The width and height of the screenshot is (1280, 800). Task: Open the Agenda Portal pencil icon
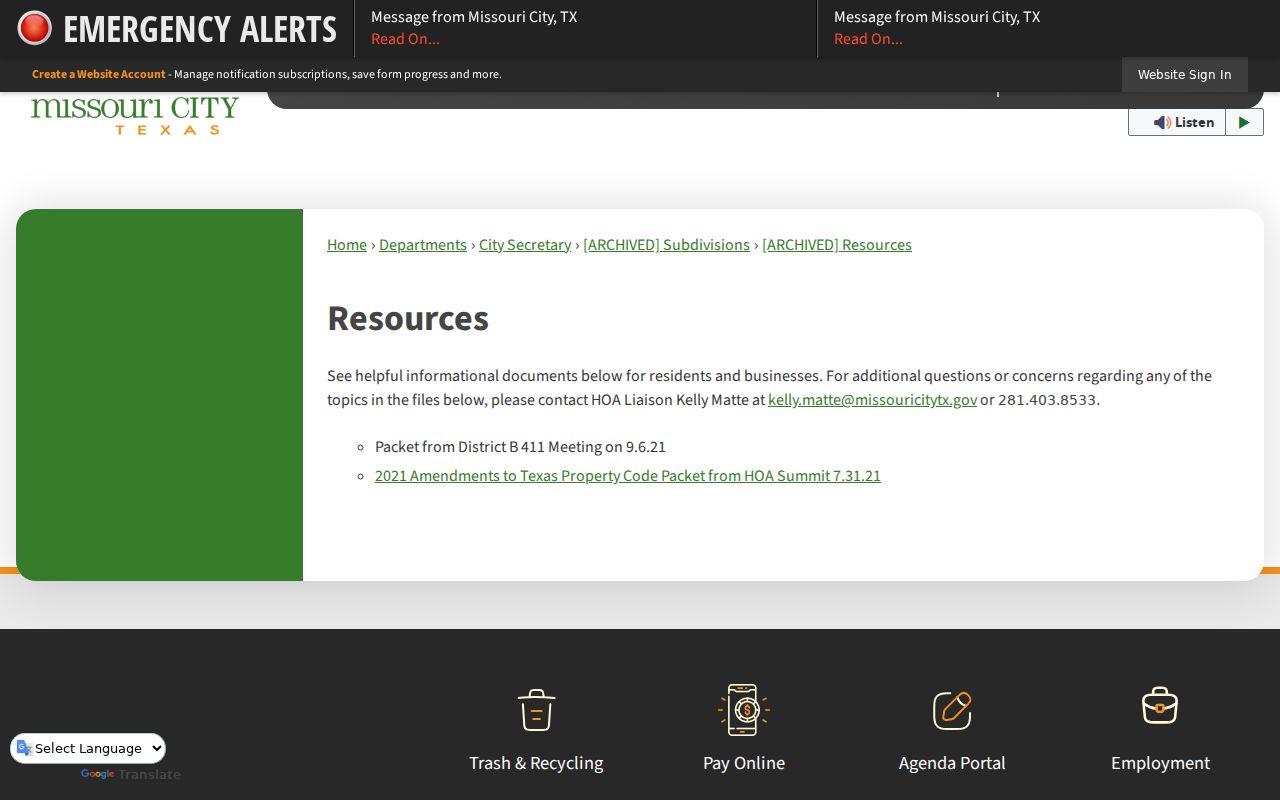tap(952, 710)
